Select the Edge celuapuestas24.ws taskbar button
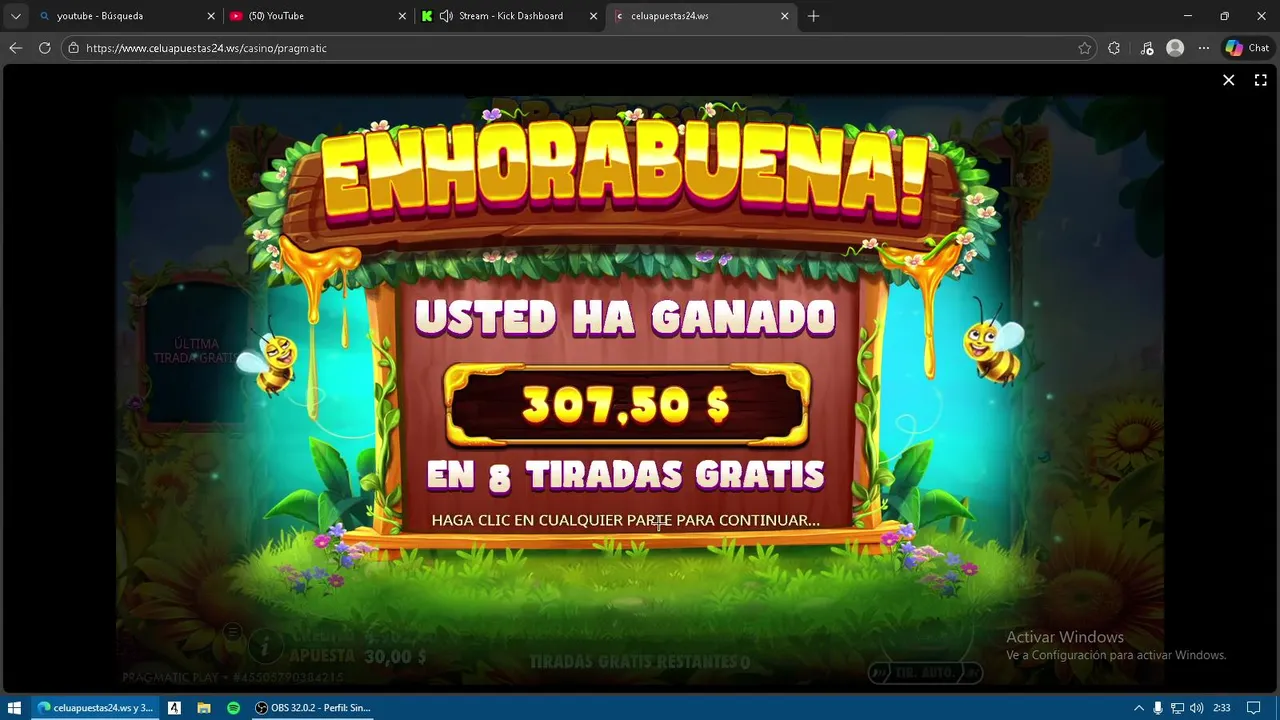Viewport: 1280px width, 720px height. [95, 707]
